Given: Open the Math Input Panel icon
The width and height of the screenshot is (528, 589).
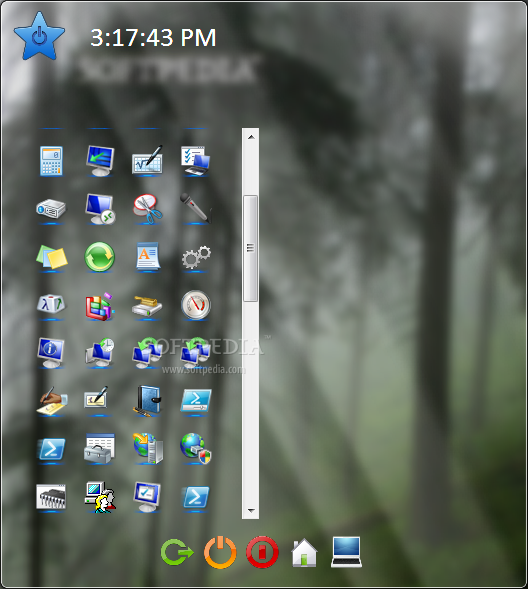Looking at the screenshot, I should 147,161.
